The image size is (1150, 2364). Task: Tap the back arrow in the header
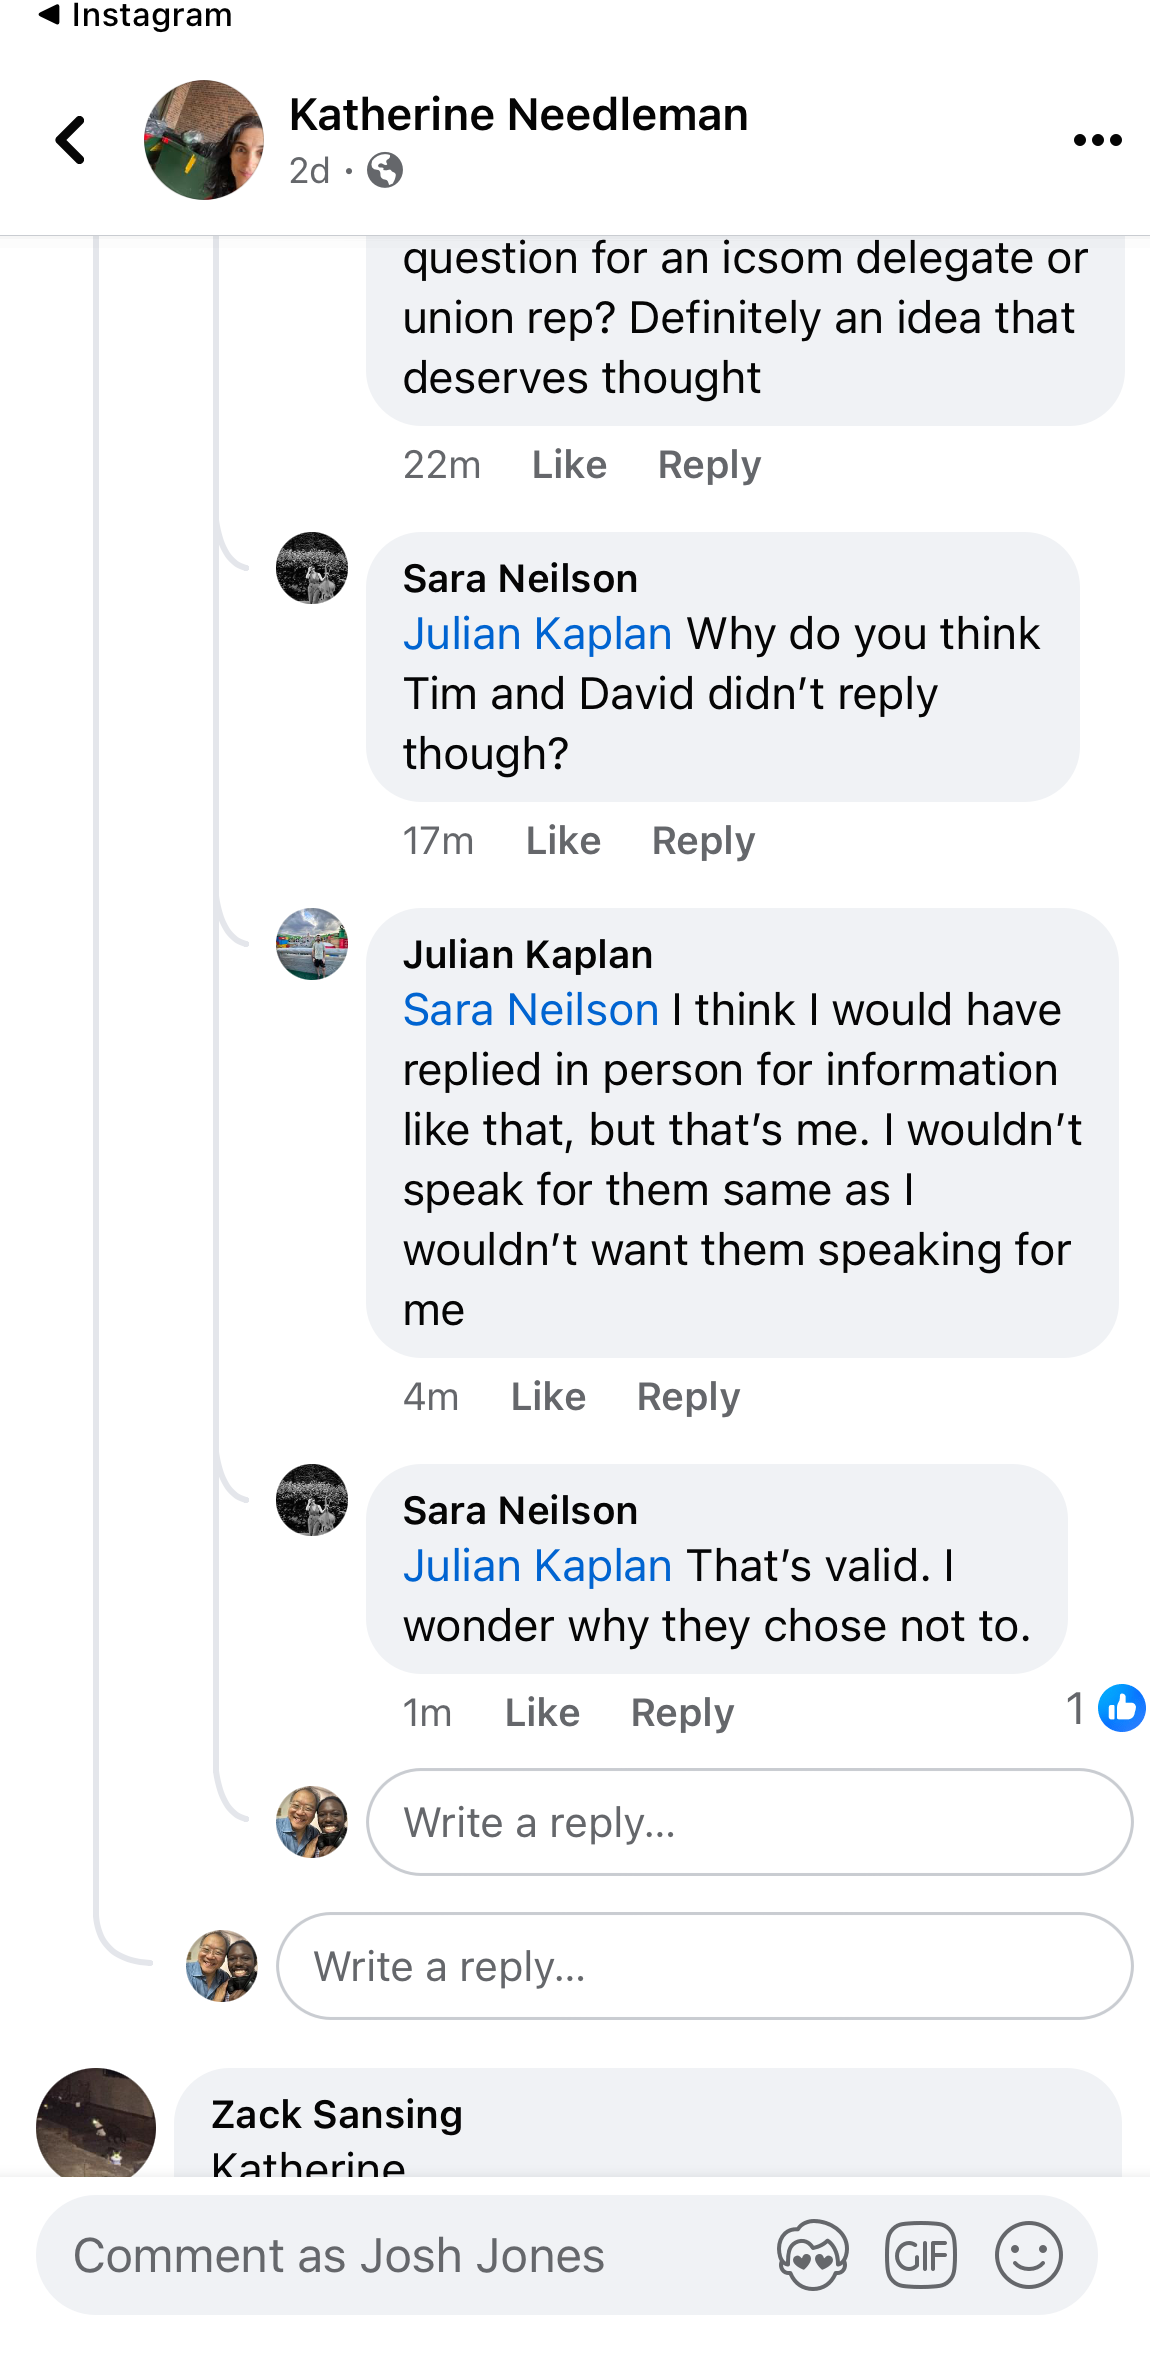[x=71, y=140]
